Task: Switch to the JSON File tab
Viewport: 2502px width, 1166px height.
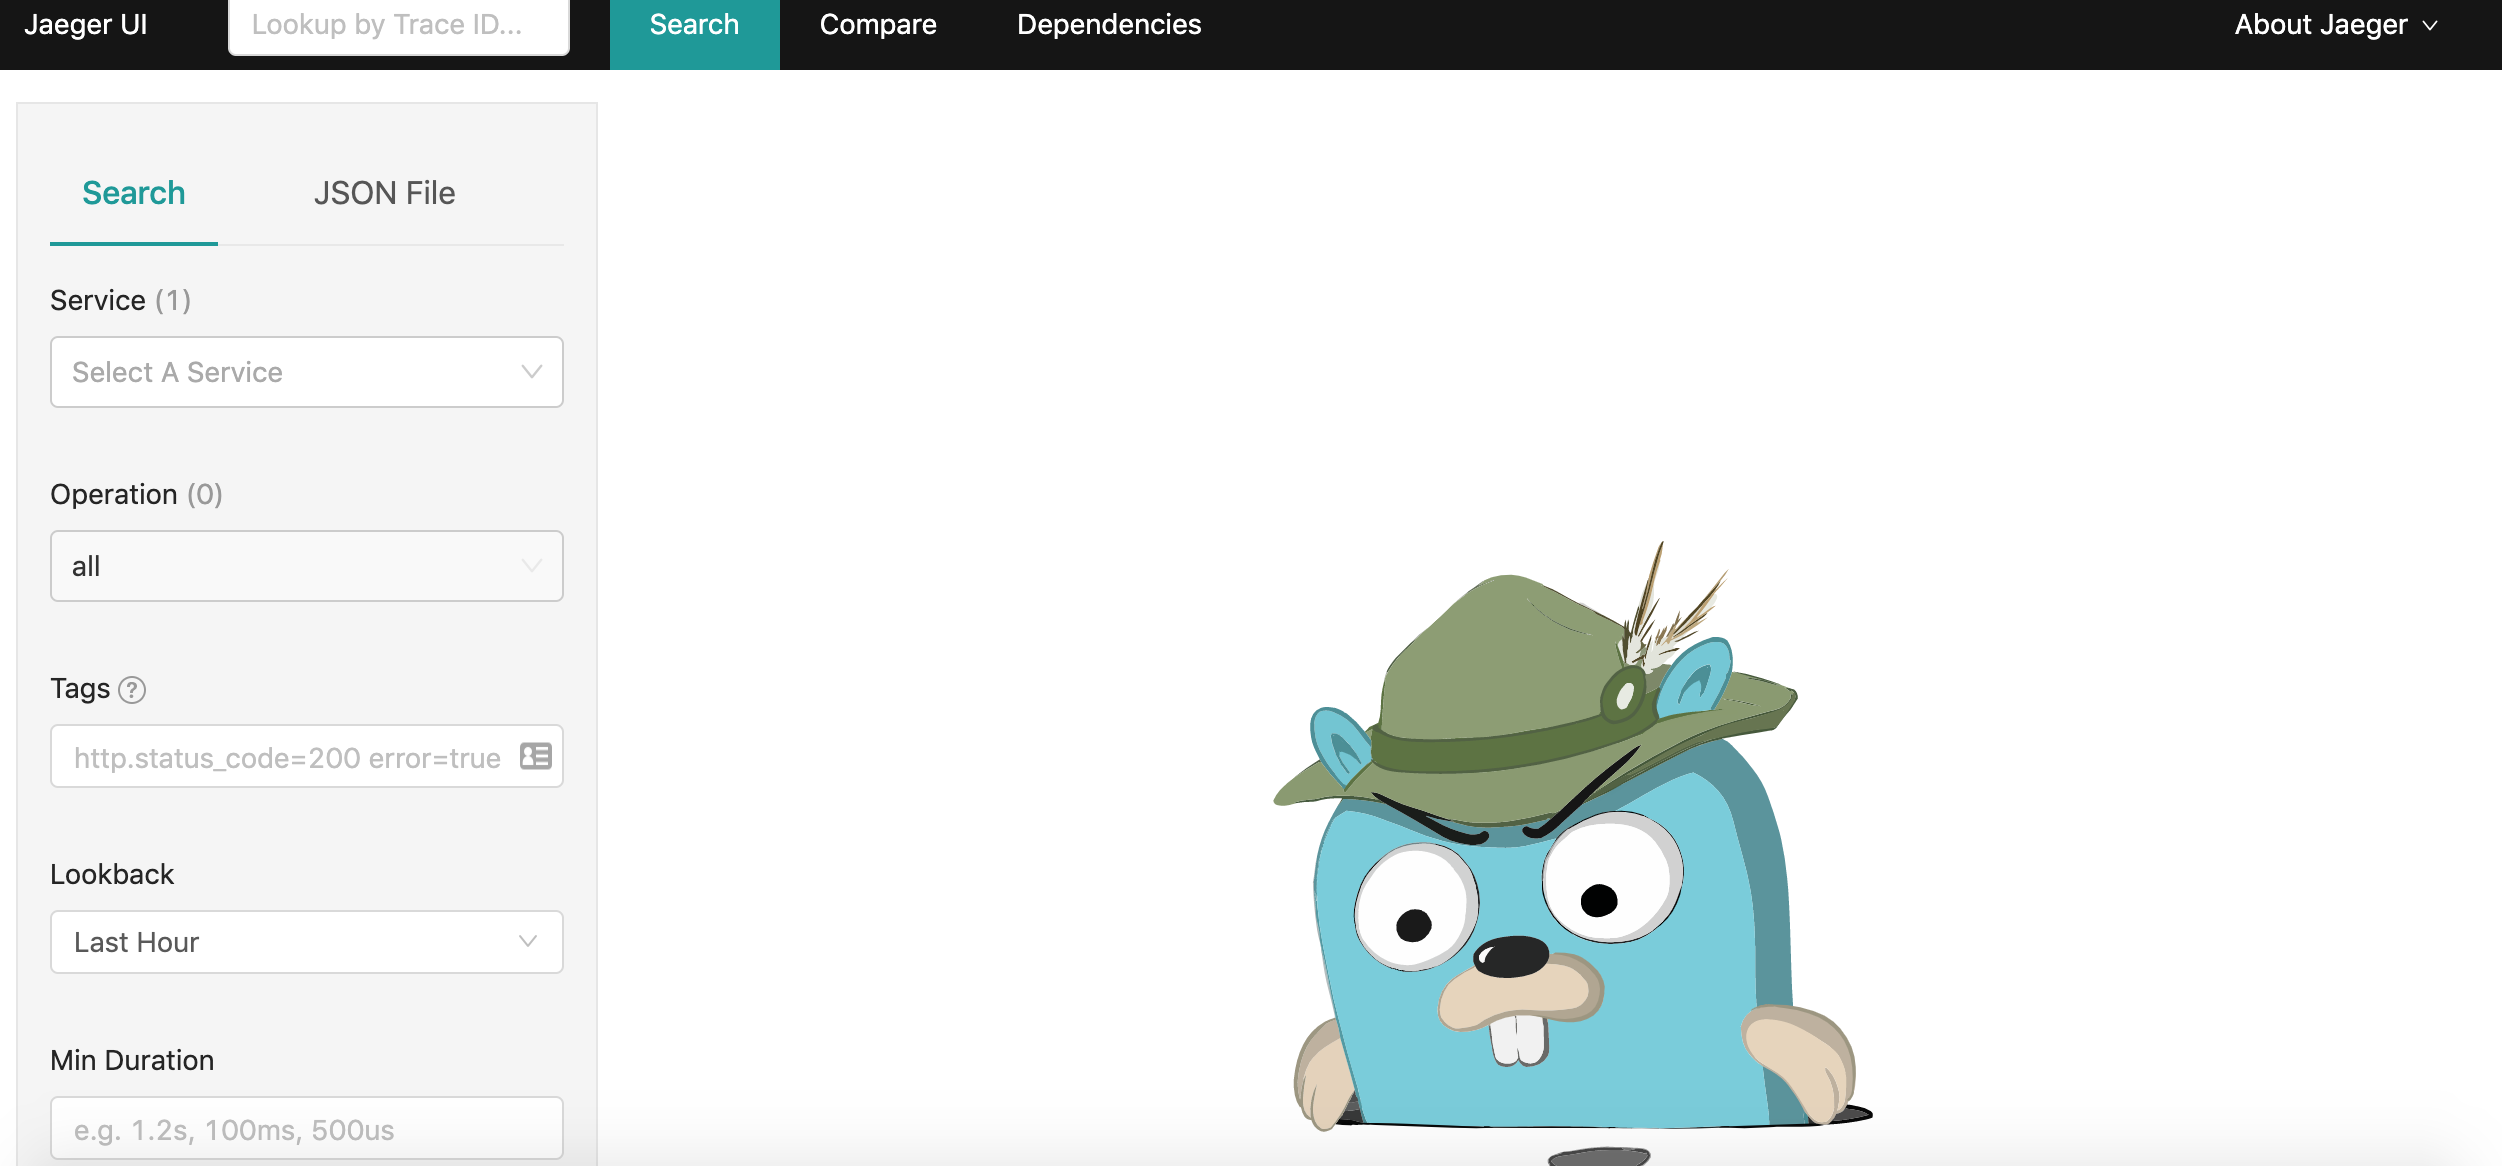Action: pyautogui.click(x=384, y=193)
